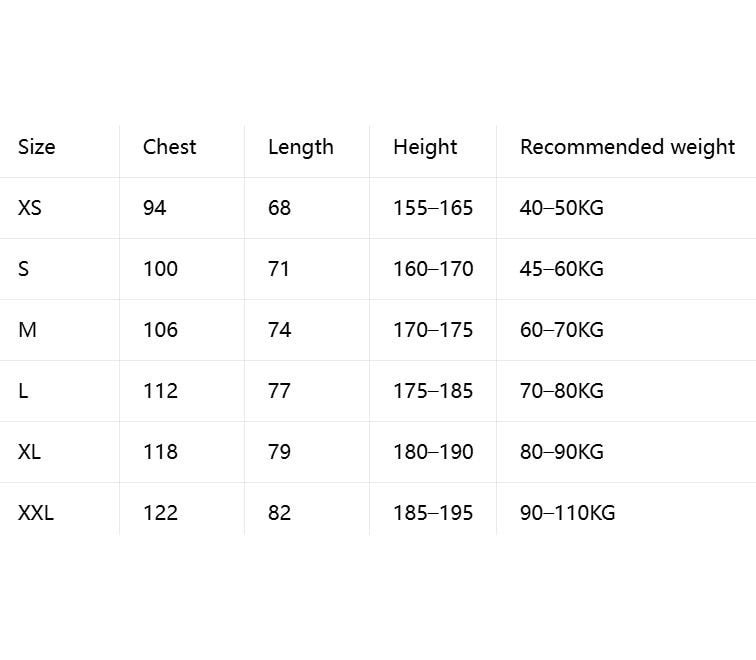The image size is (756, 660).
Task: Click the Length column header
Action: 301,148
